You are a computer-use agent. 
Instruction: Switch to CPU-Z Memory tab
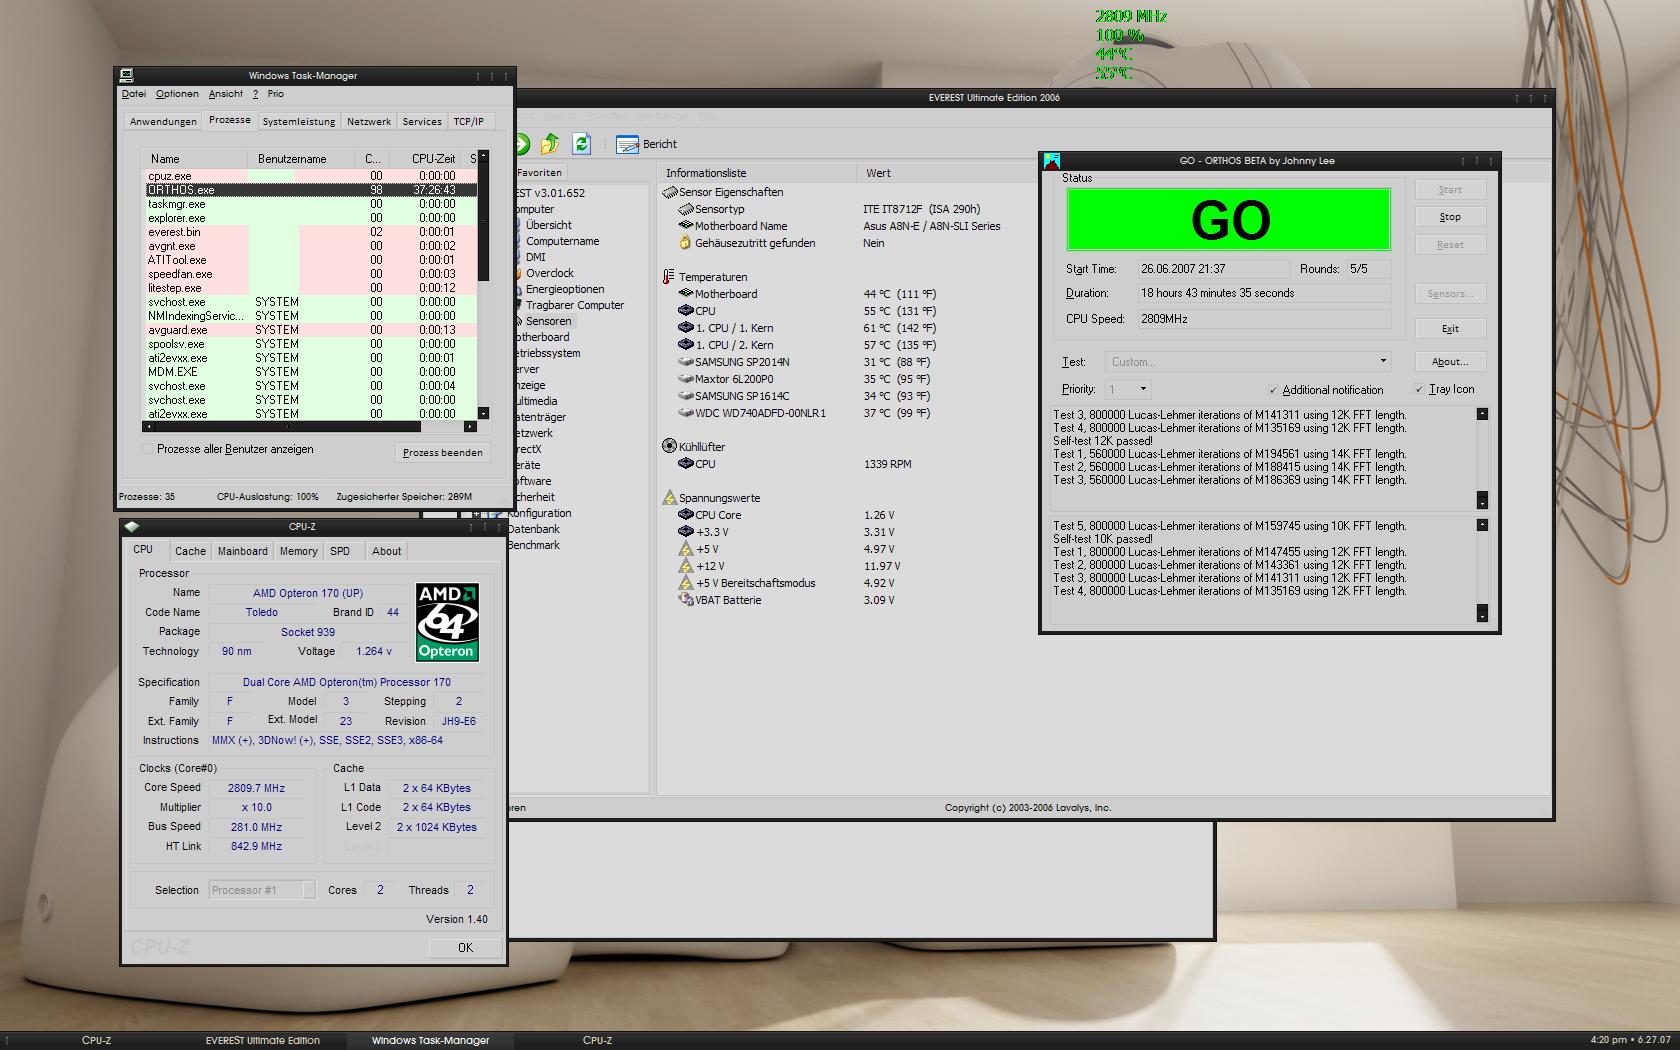(x=298, y=551)
